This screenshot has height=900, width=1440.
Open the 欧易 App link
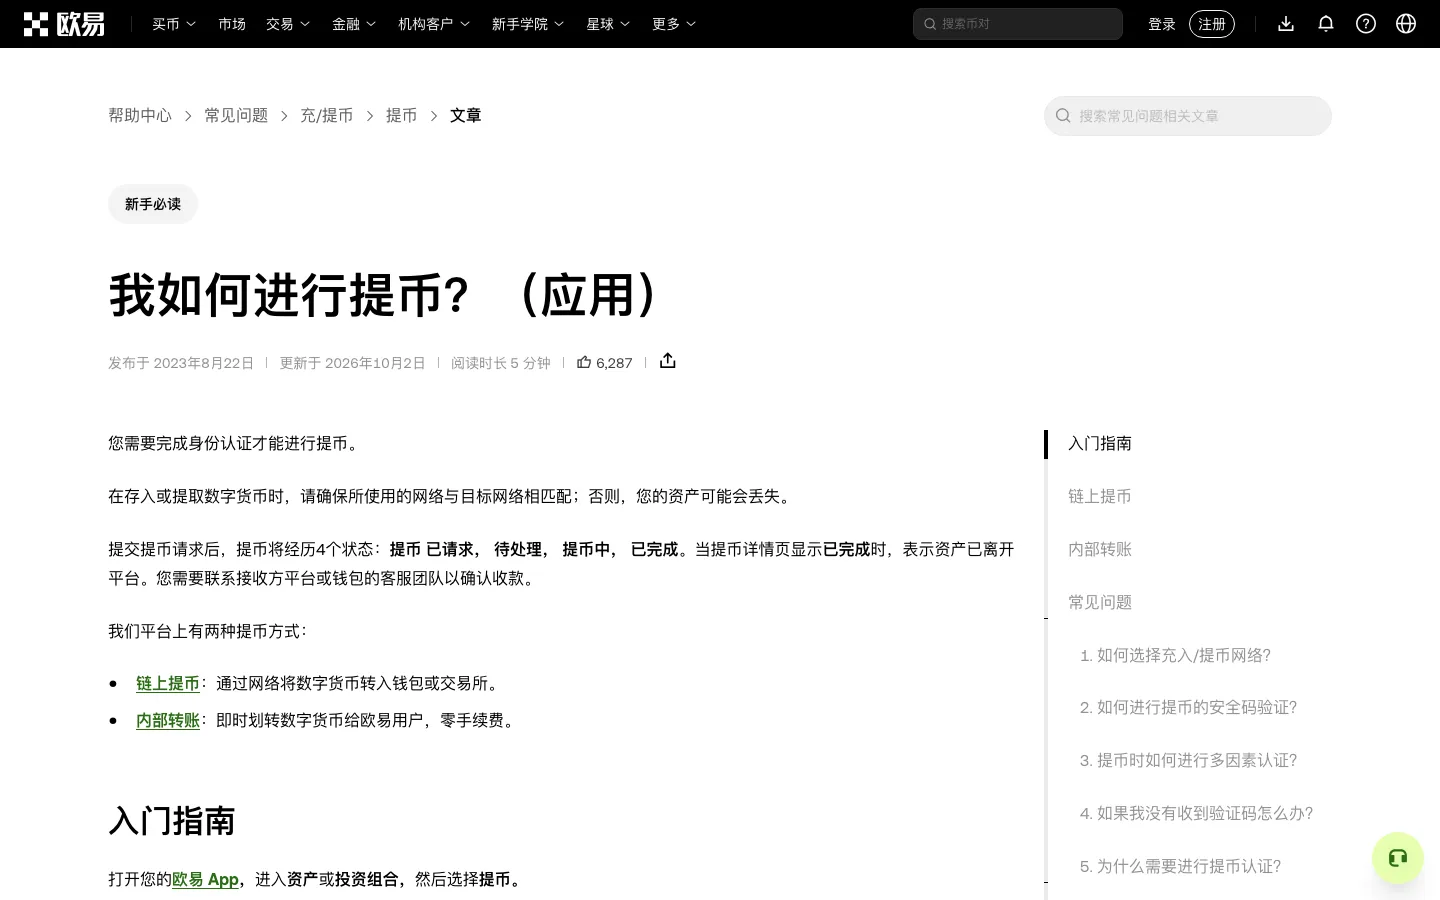tap(205, 880)
